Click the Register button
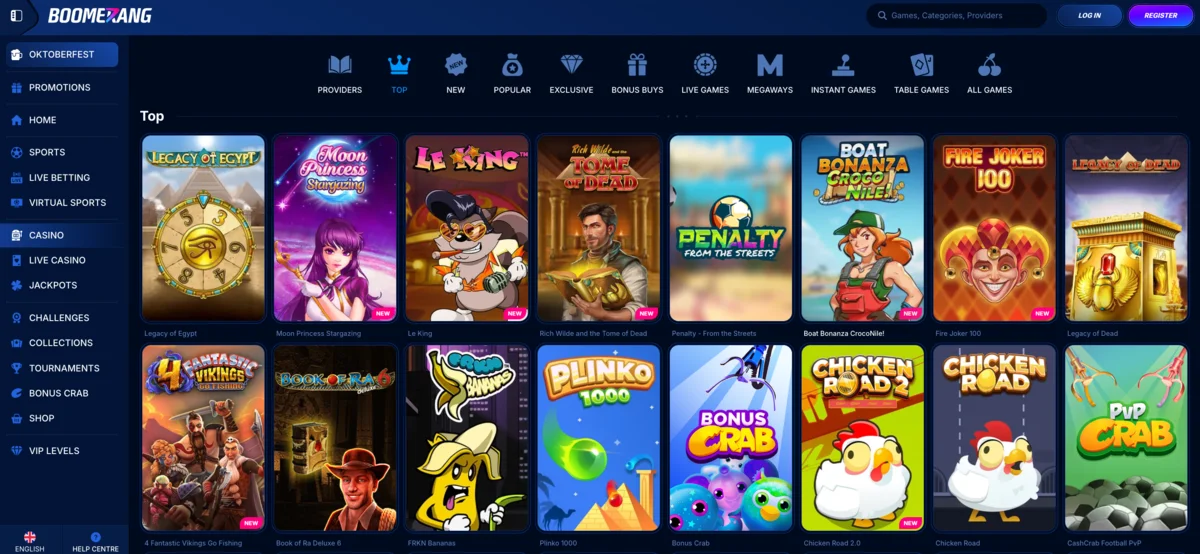The height and width of the screenshot is (554, 1200). [1160, 15]
